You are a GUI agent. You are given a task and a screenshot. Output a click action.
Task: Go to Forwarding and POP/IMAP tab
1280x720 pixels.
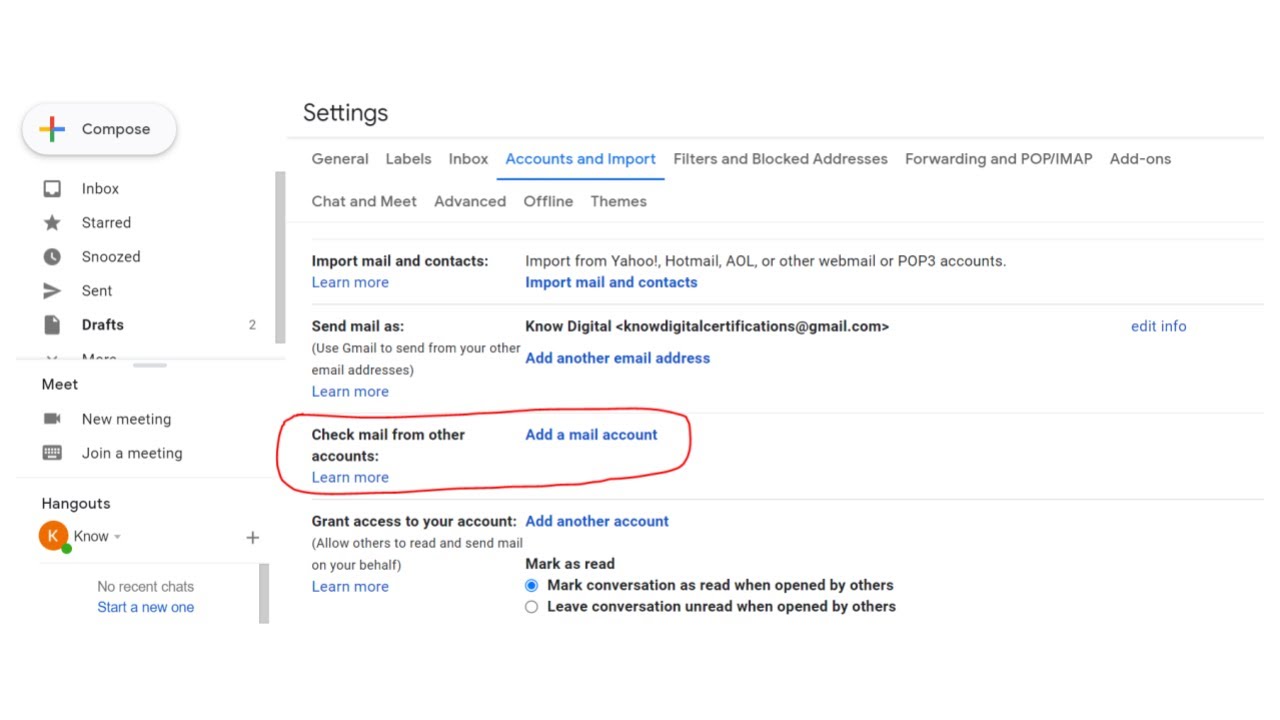coord(999,159)
